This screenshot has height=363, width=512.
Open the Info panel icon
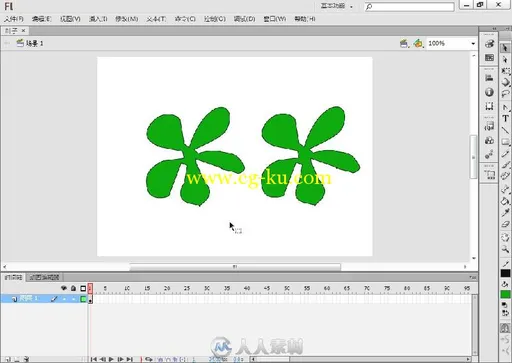[x=489, y=92]
